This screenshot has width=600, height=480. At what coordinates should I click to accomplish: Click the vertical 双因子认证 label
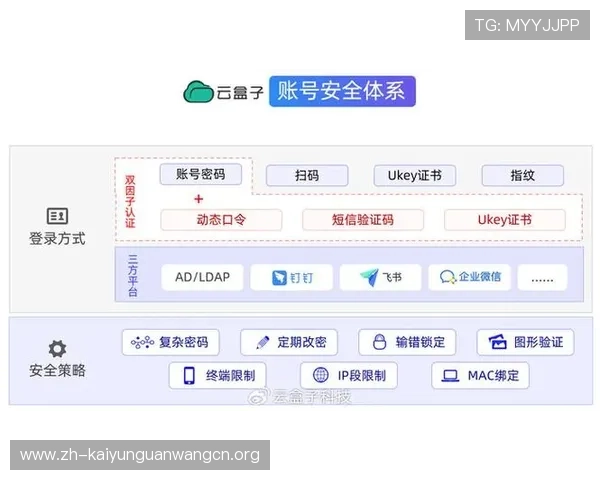130,202
